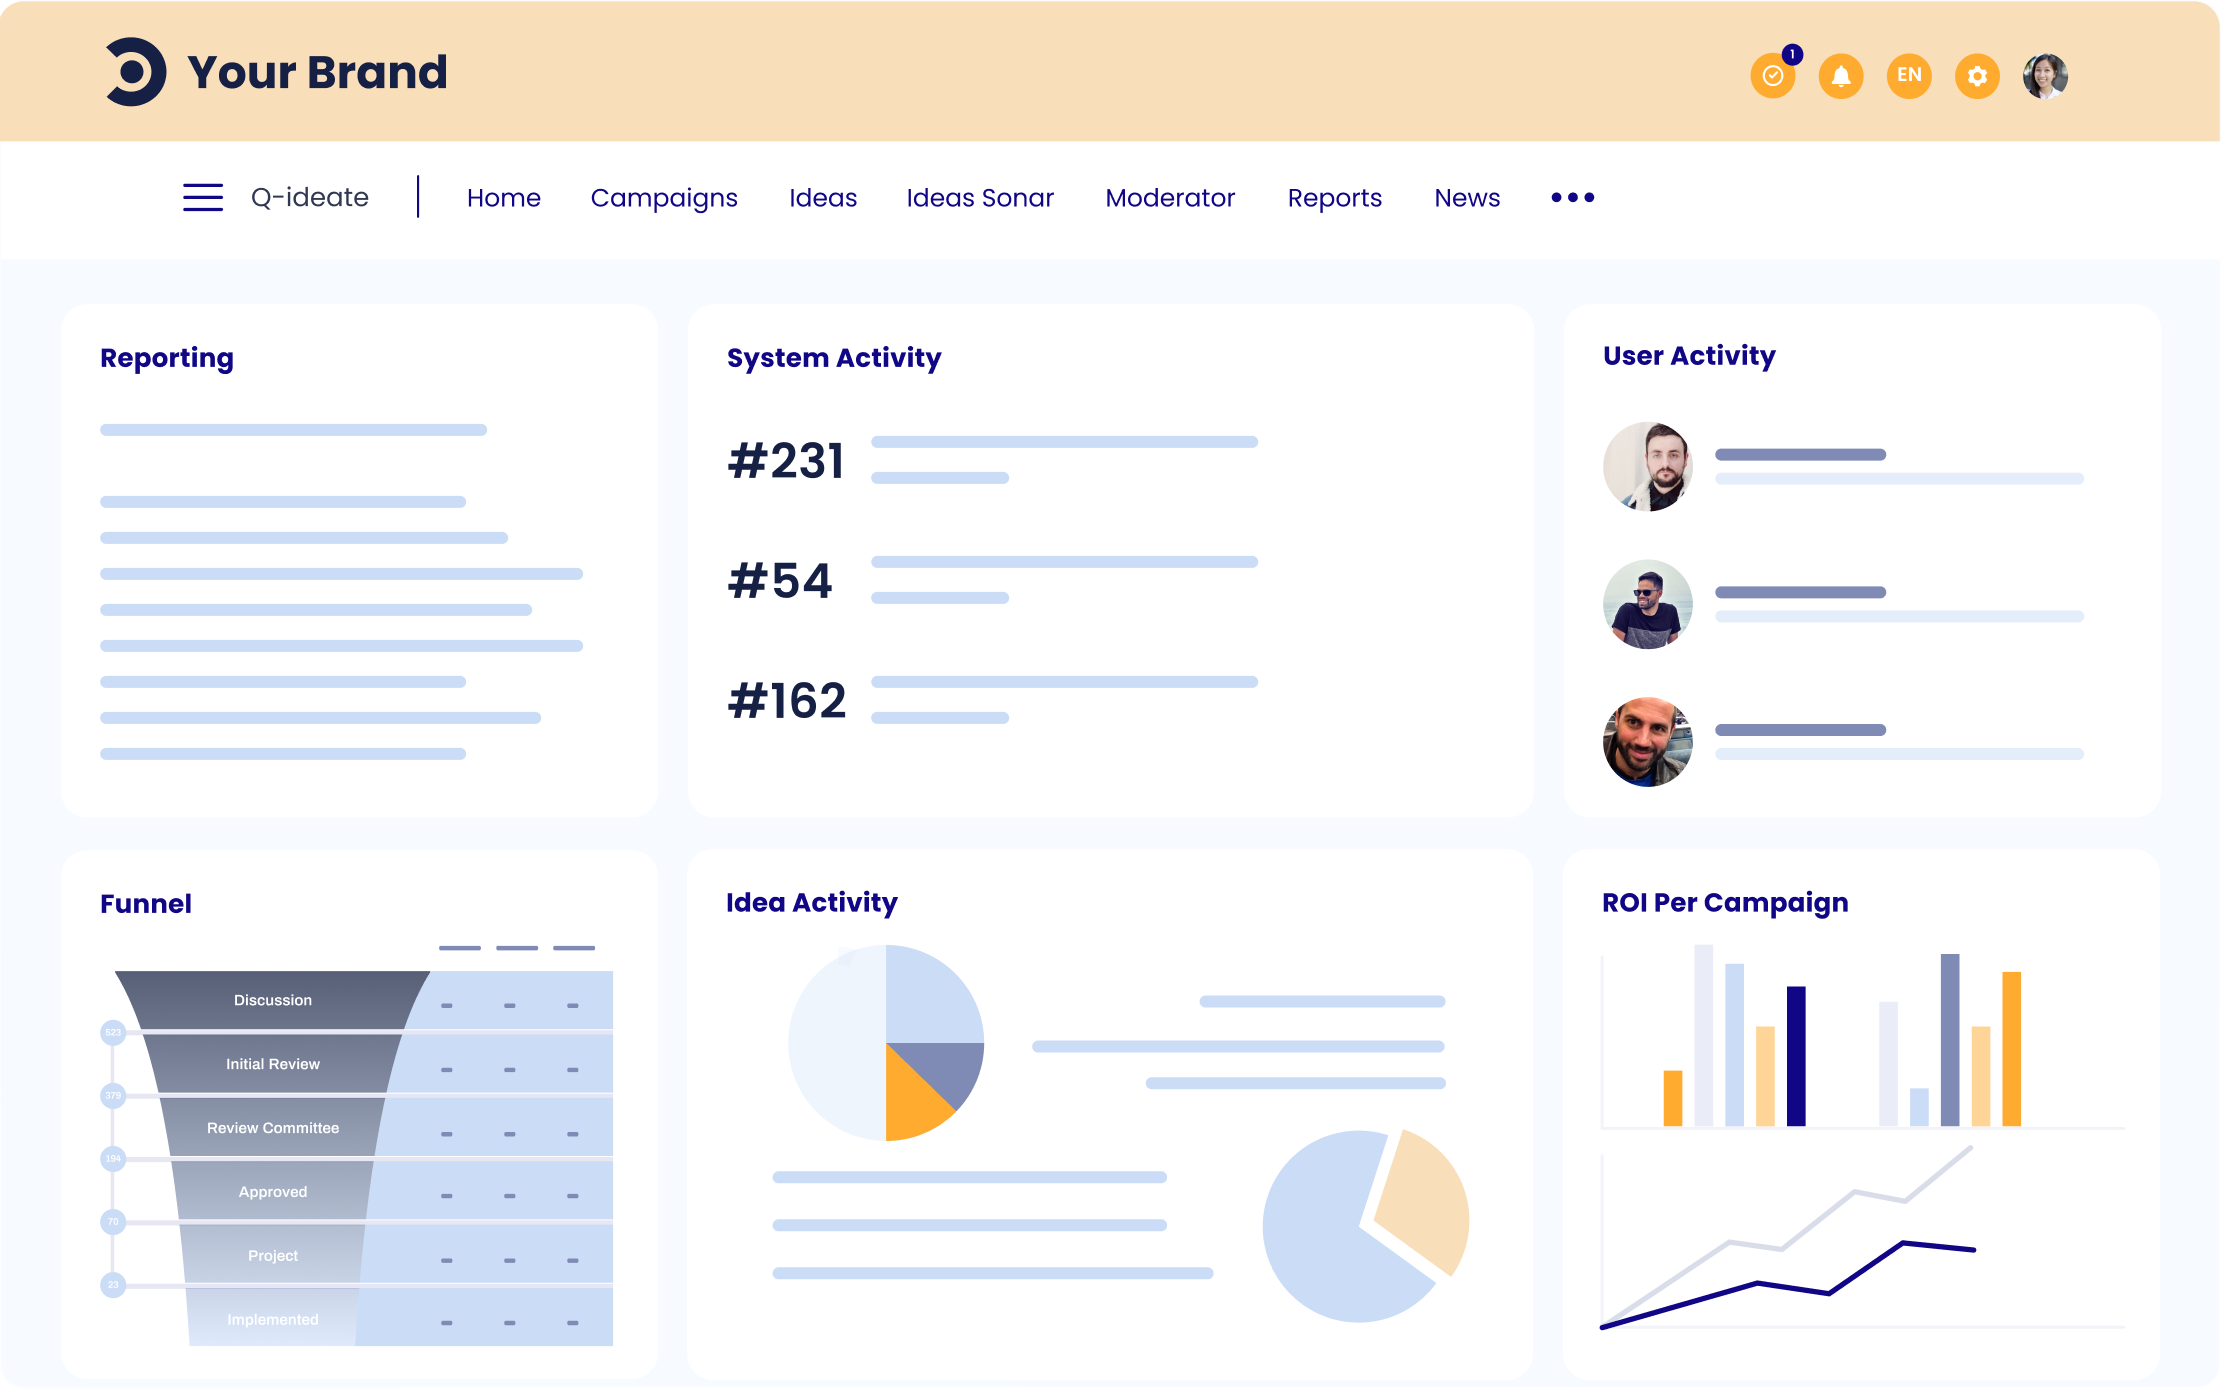Click the #231 System Activity entry
The image size is (2221, 1389).
(786, 461)
